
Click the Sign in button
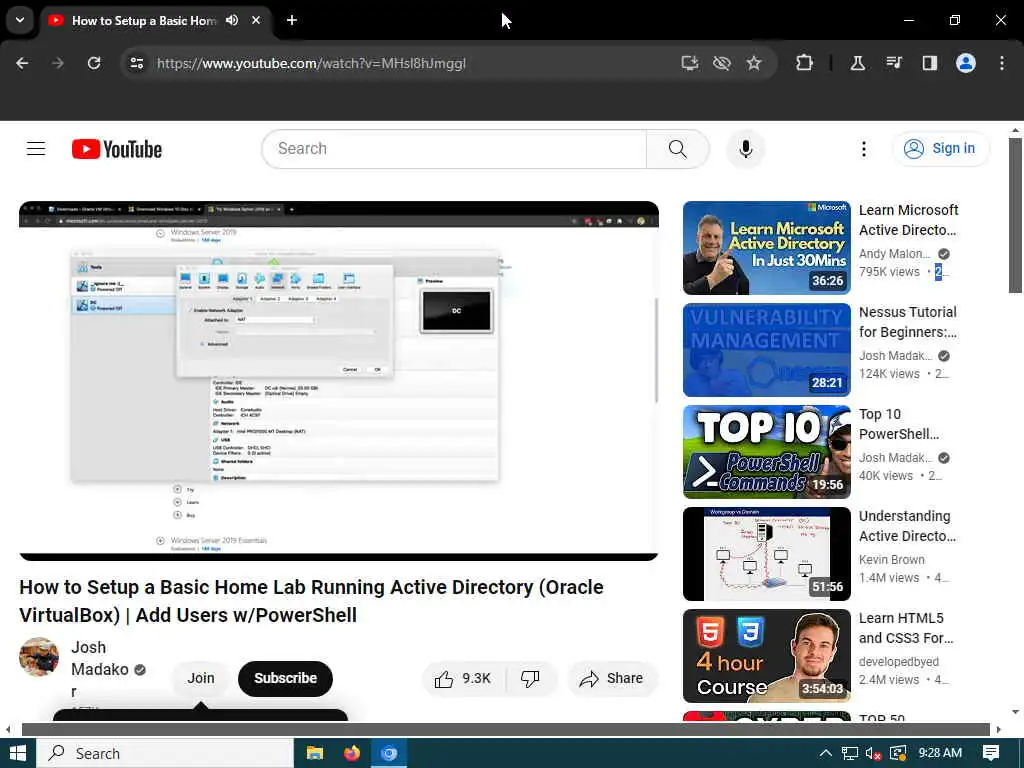[941, 149]
